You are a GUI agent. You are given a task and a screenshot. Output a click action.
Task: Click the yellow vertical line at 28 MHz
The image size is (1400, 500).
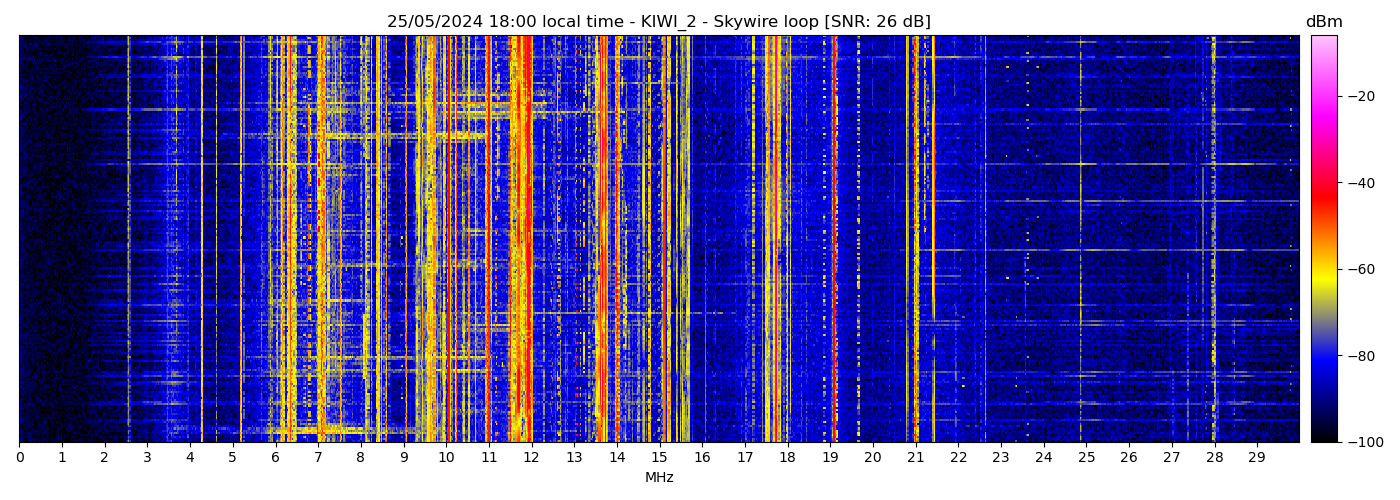[x=1213, y=240]
